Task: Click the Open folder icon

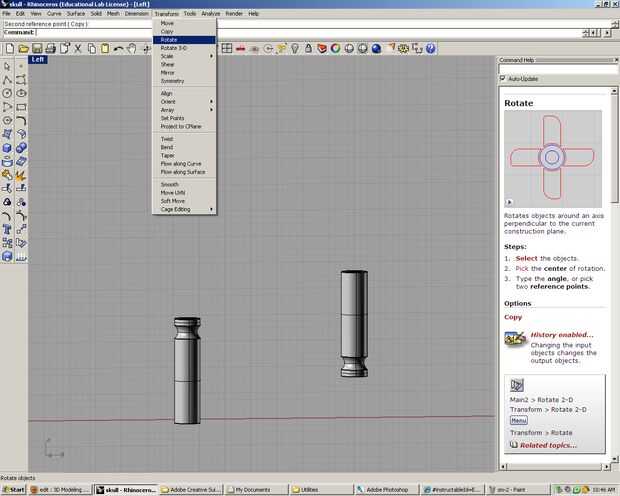Action: tap(23, 48)
